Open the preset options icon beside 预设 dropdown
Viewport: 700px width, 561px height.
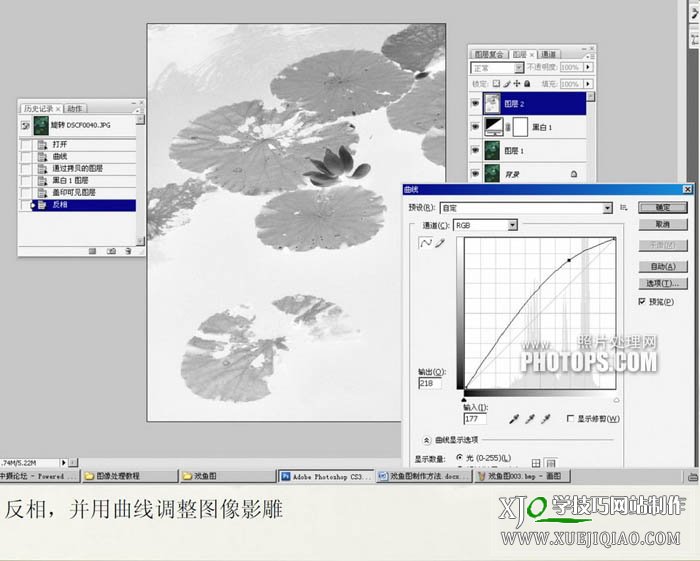coord(624,208)
